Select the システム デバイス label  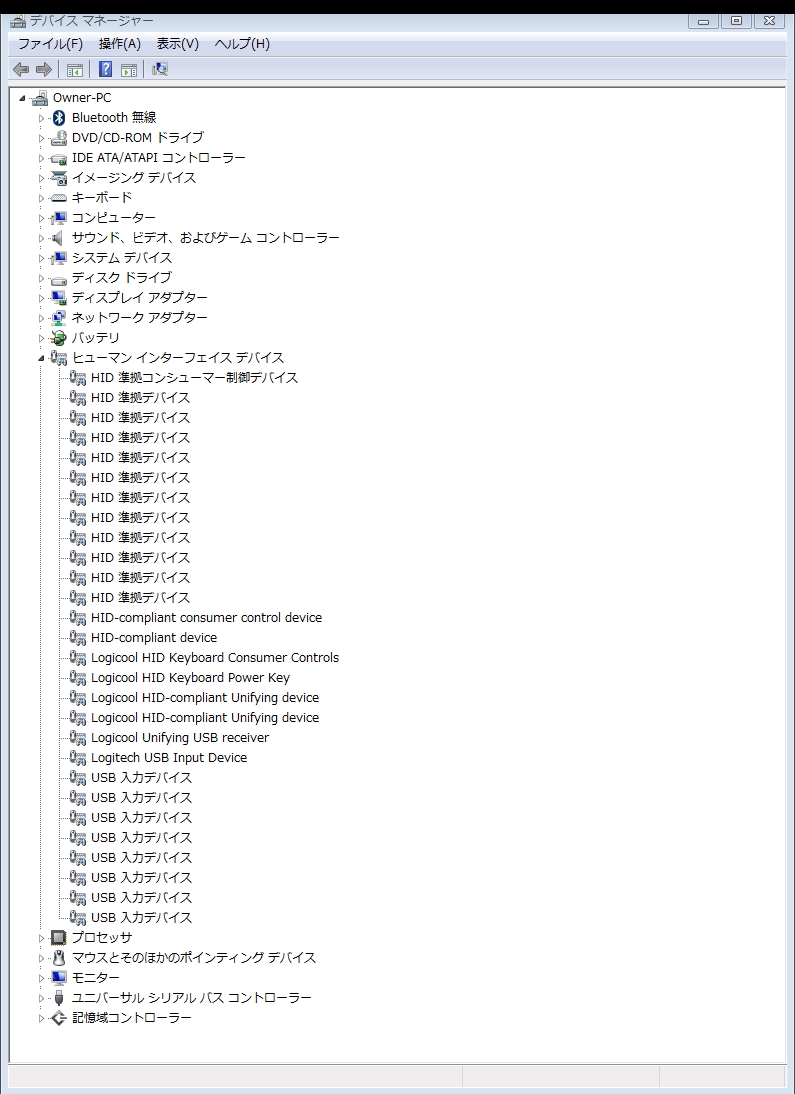[x=122, y=258]
